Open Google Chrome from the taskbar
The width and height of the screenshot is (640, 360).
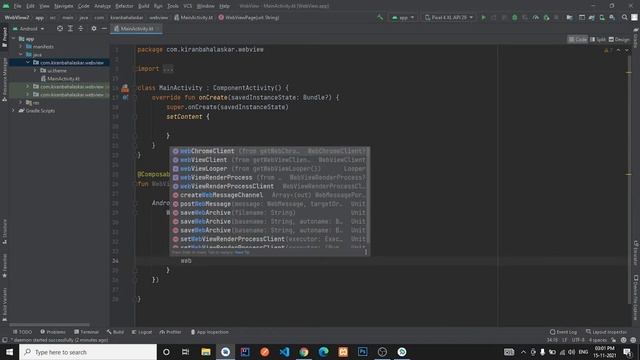[x=304, y=352]
